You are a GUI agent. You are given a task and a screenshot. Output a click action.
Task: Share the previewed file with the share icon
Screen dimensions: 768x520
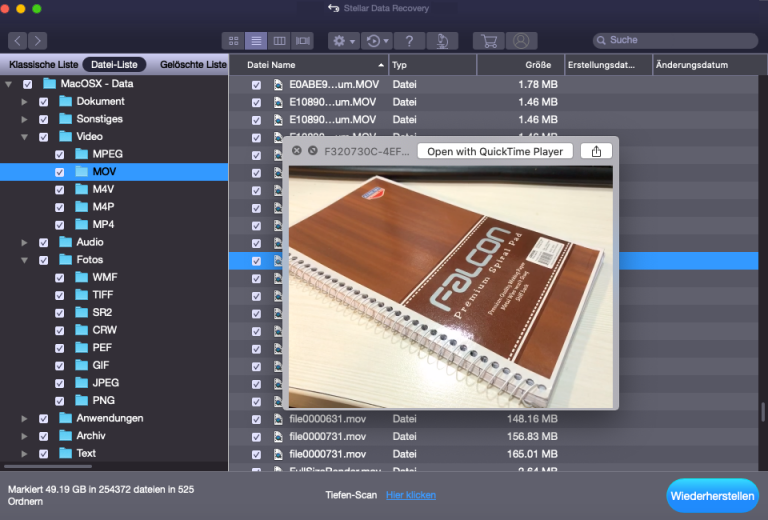596,151
